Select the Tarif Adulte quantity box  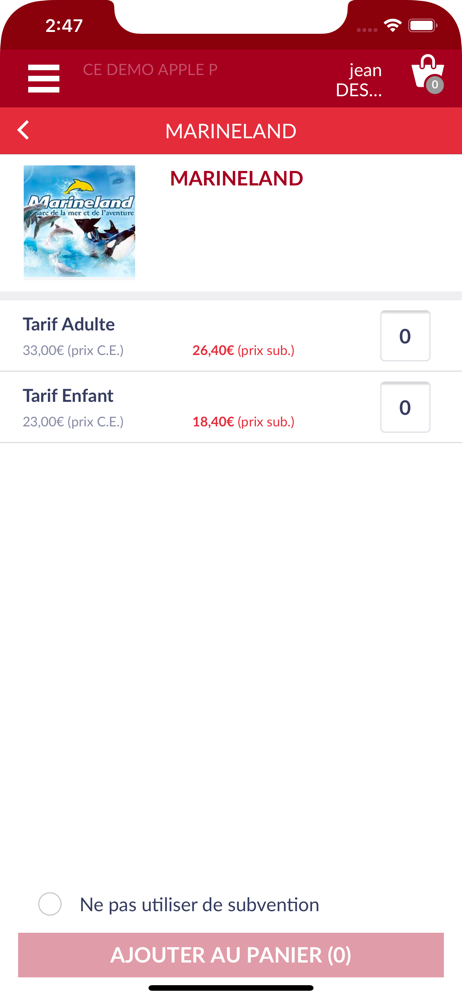click(405, 335)
